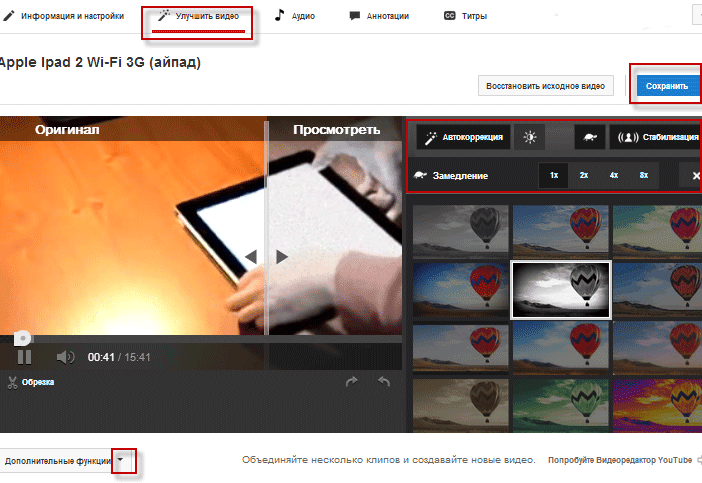Viewport: 702px width, 483px height.
Task: Click the Оригинал label on preview
Action: [x=67, y=130]
